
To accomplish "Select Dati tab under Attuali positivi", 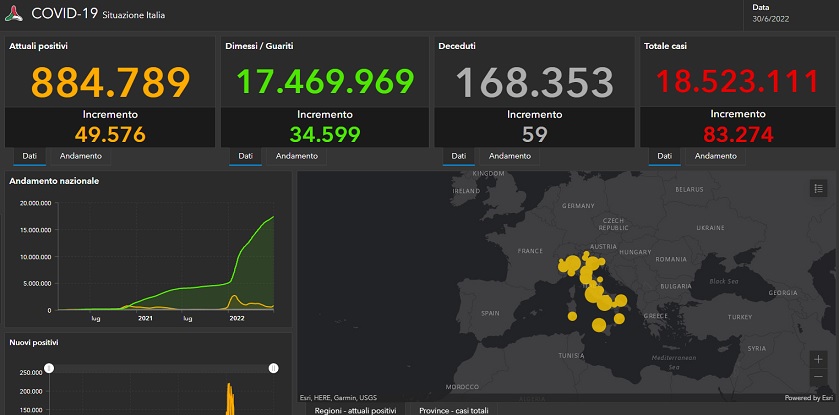I will pyautogui.click(x=29, y=156).
